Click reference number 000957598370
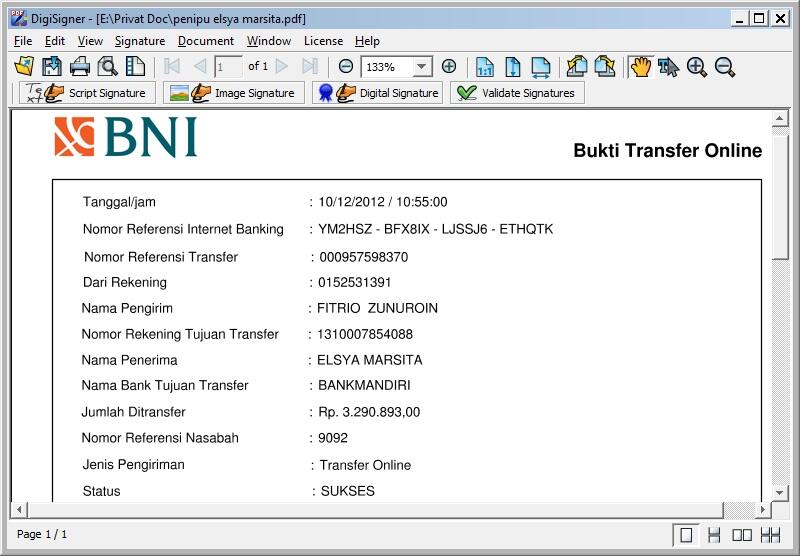The image size is (800, 556). click(364, 257)
